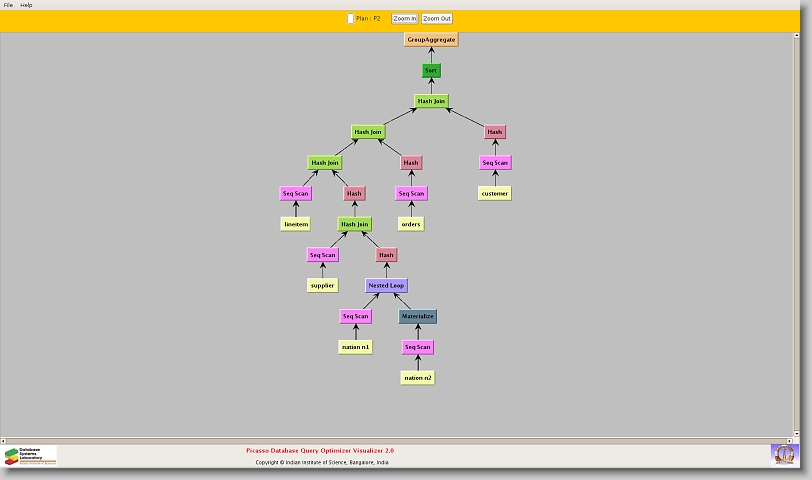The height and width of the screenshot is (480, 812).
Task: Select the Materialize node
Action: pyautogui.click(x=418, y=316)
